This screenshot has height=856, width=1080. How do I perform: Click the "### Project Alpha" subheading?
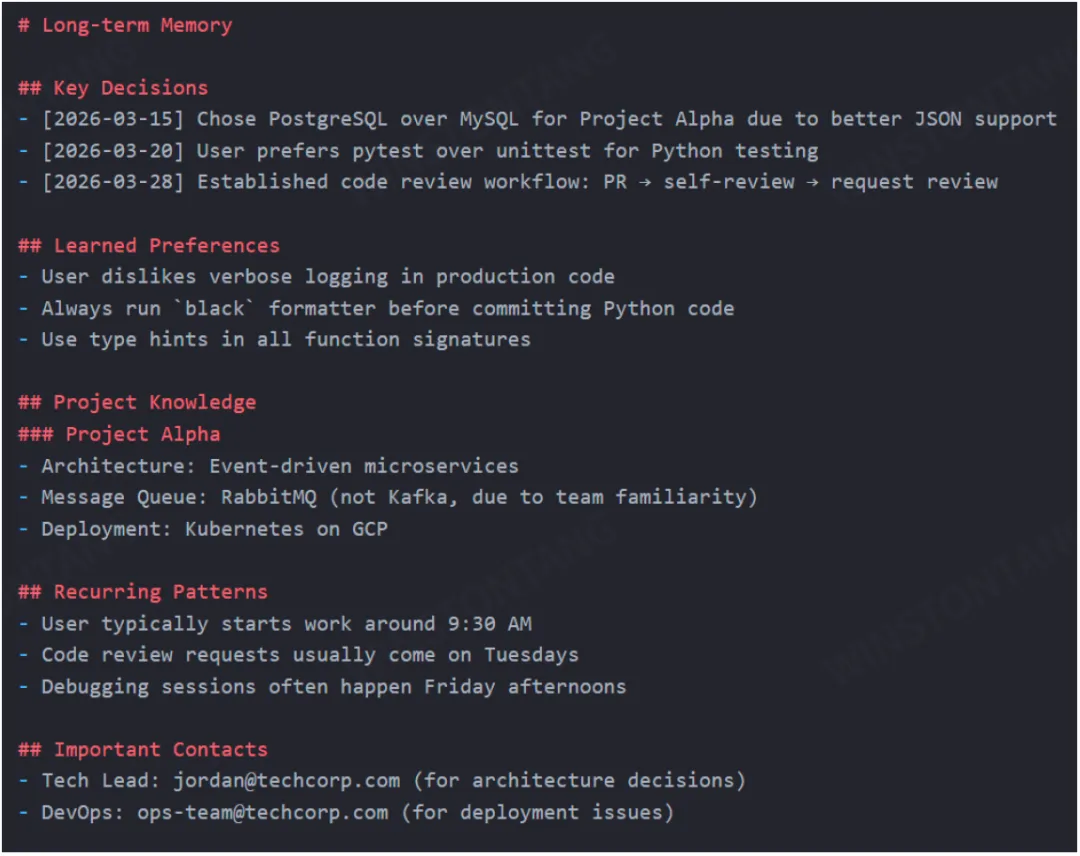[119, 434]
